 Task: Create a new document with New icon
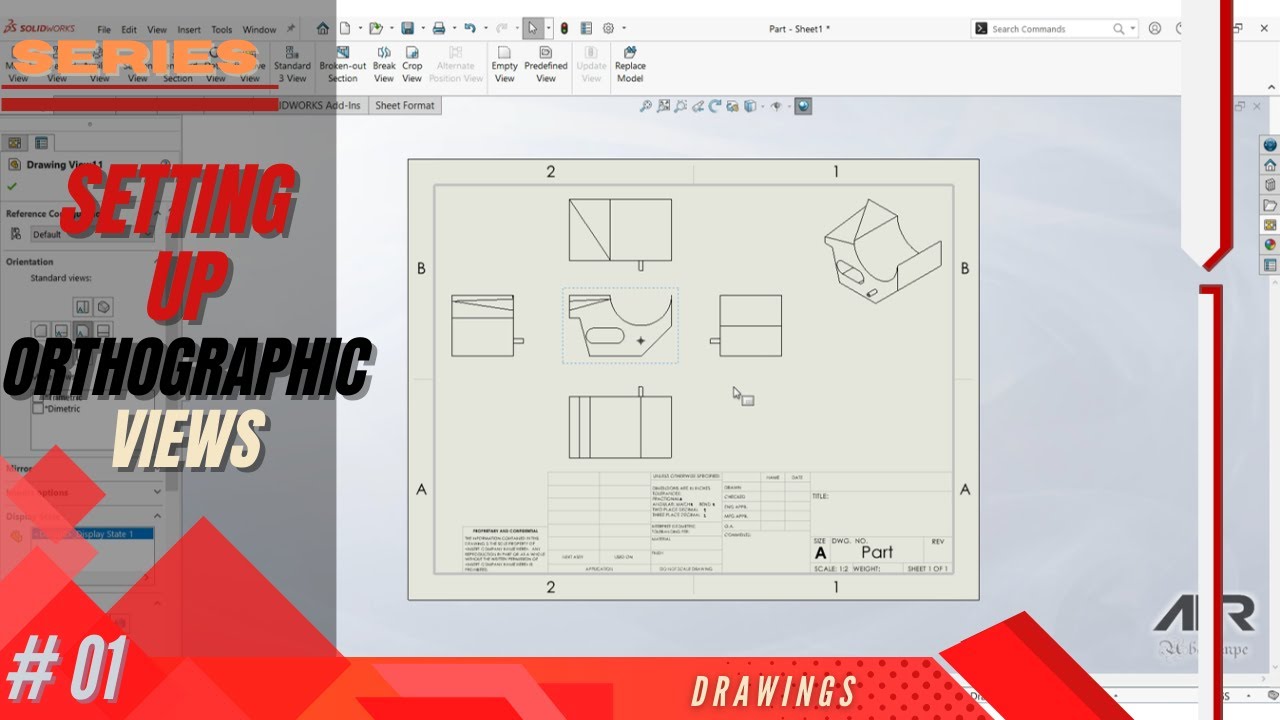344,29
